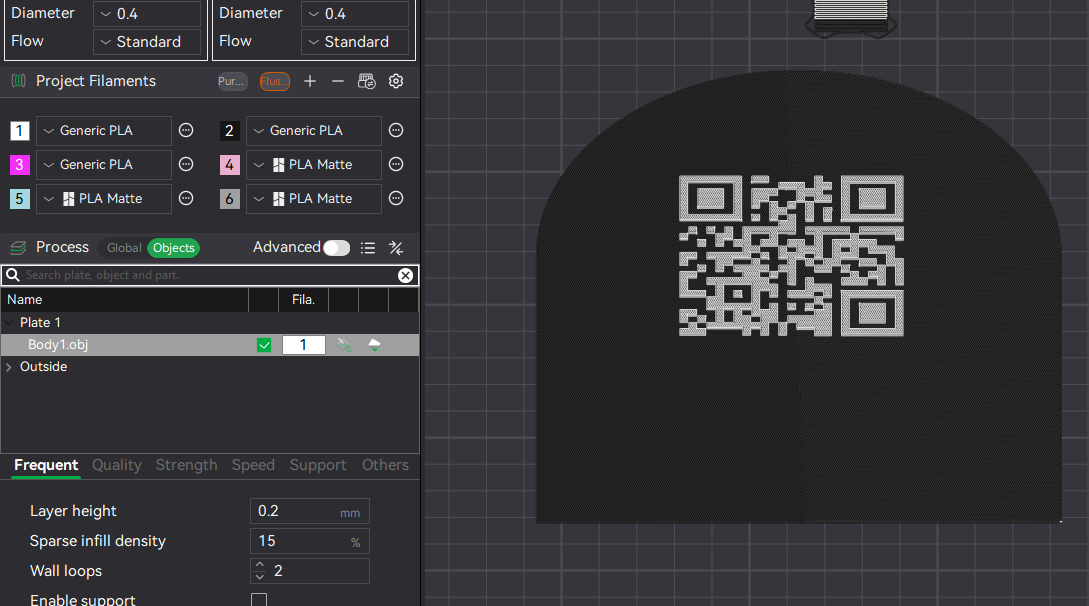Pick color for filament 1 white swatch
This screenshot has height=606, width=1089.
click(x=19, y=131)
